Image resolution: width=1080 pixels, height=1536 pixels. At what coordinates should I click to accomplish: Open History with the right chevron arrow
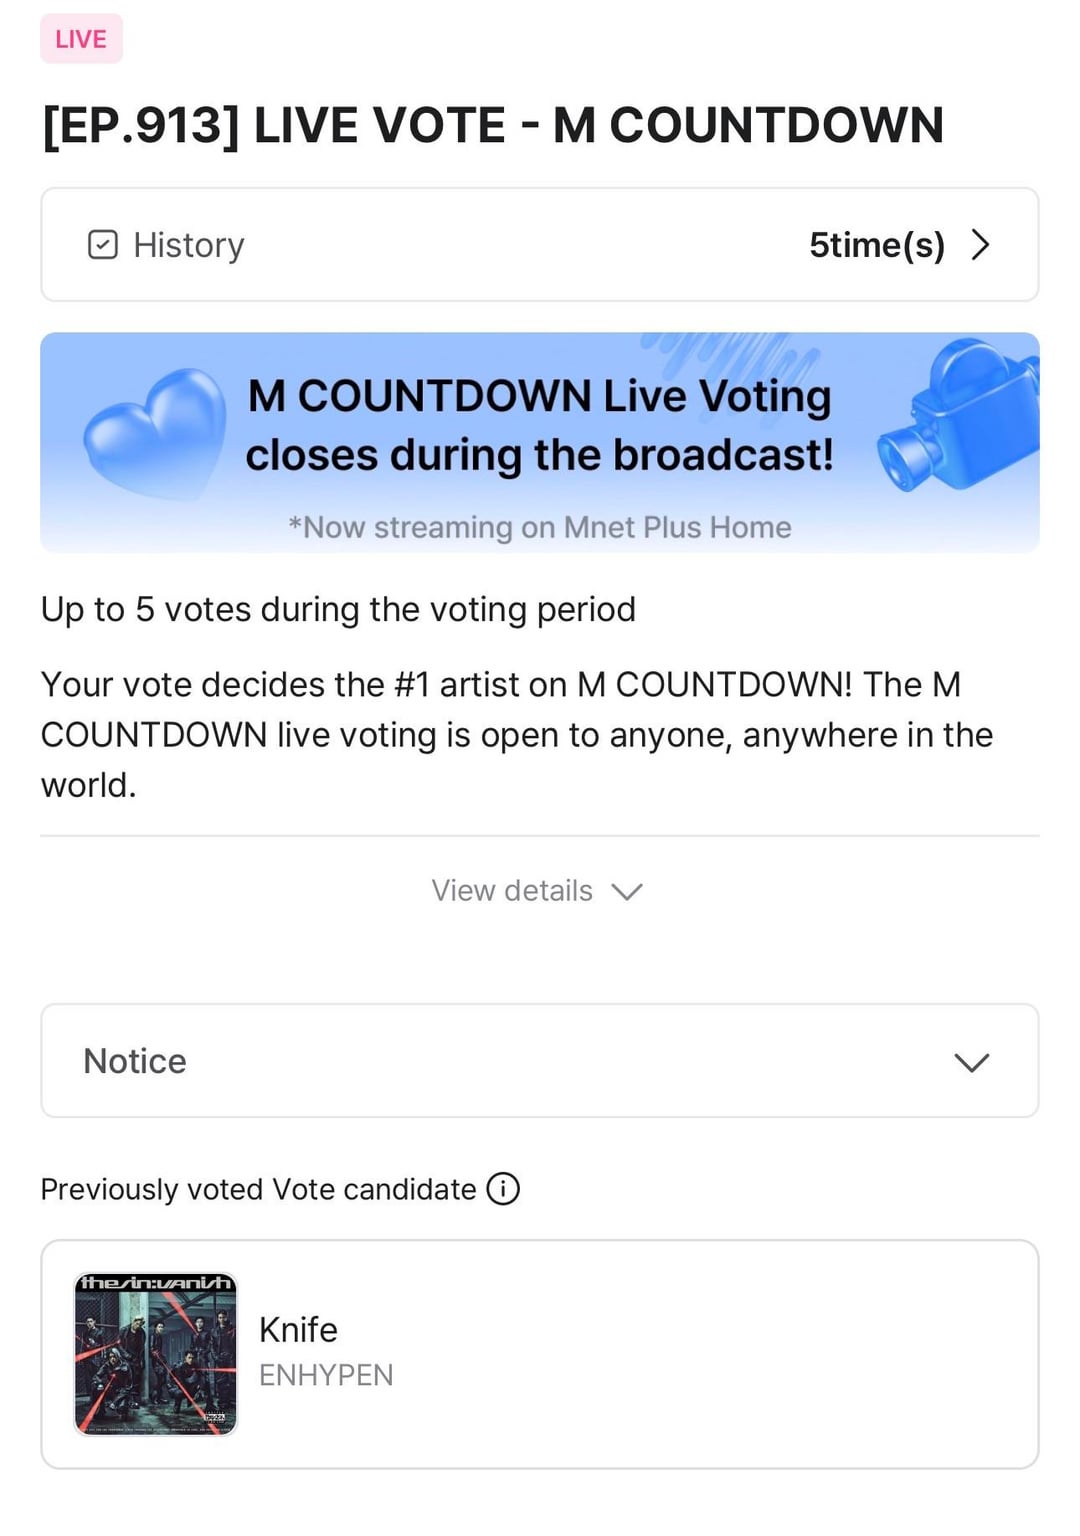pyautogui.click(x=980, y=245)
